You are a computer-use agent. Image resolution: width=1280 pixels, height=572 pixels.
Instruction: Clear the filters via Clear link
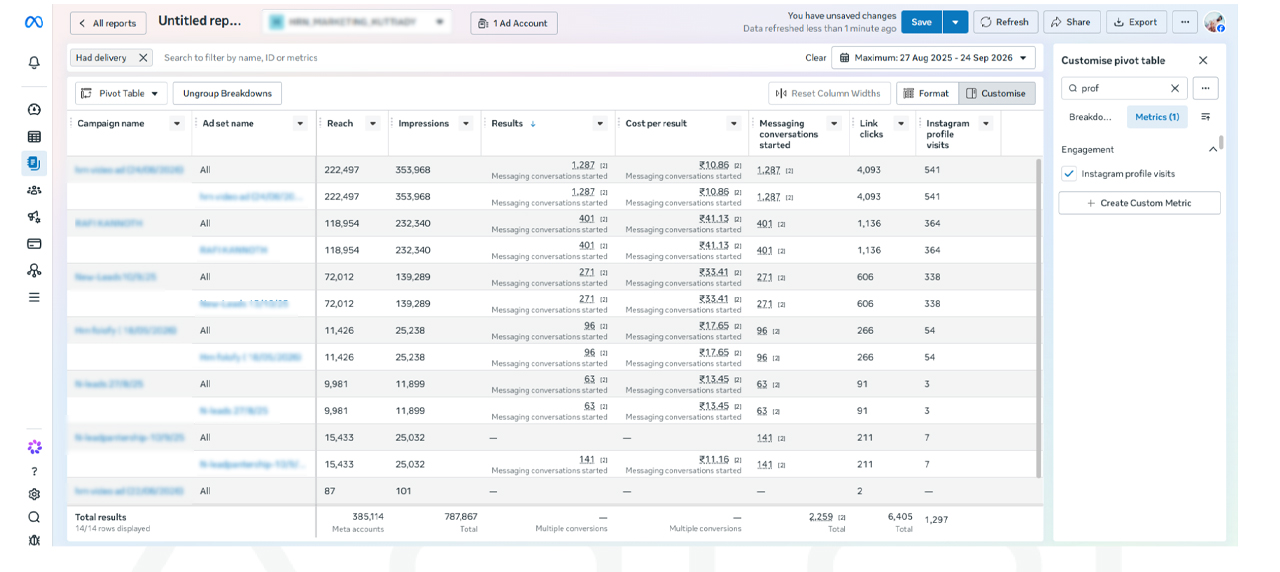(x=816, y=58)
